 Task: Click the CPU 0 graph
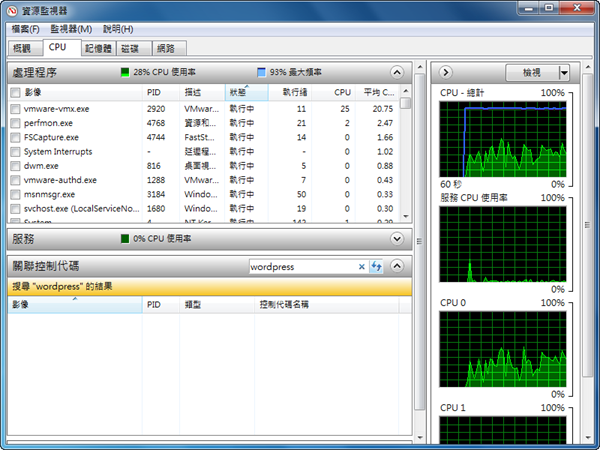[503, 349]
